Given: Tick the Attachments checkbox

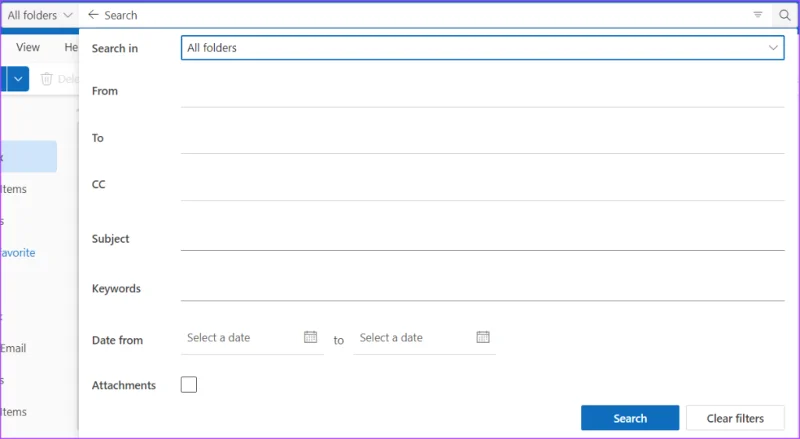Looking at the screenshot, I should [189, 384].
